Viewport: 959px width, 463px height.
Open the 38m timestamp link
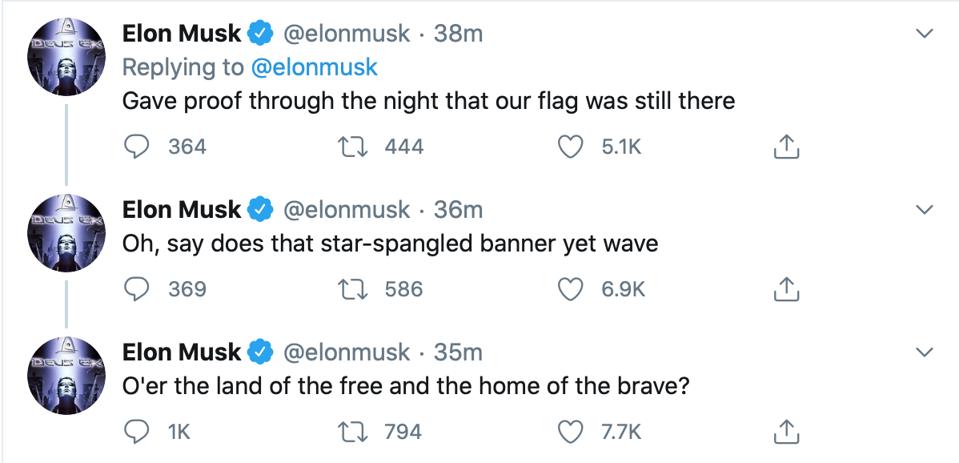[459, 33]
